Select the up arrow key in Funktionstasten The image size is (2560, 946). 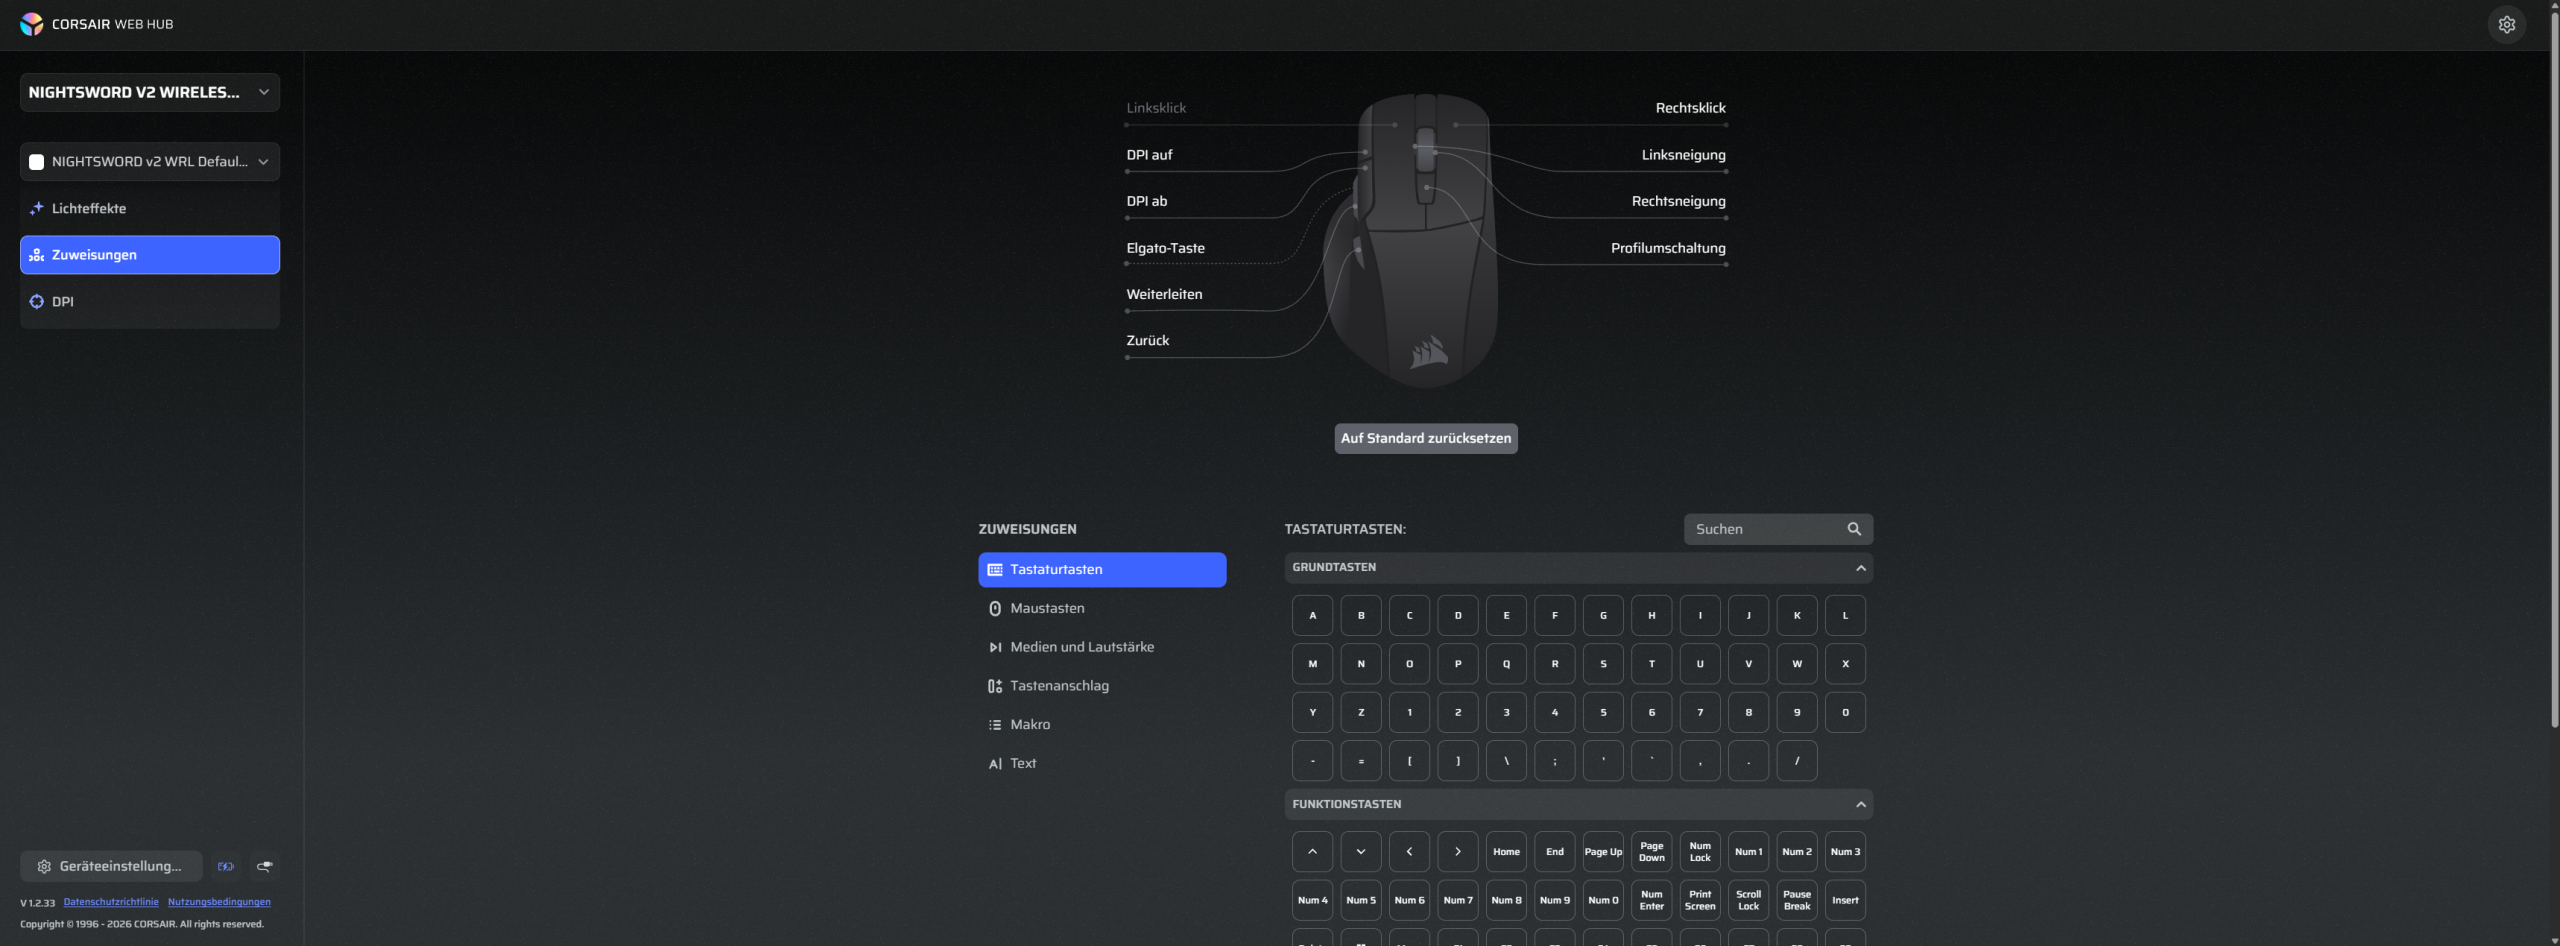pyautogui.click(x=1312, y=852)
